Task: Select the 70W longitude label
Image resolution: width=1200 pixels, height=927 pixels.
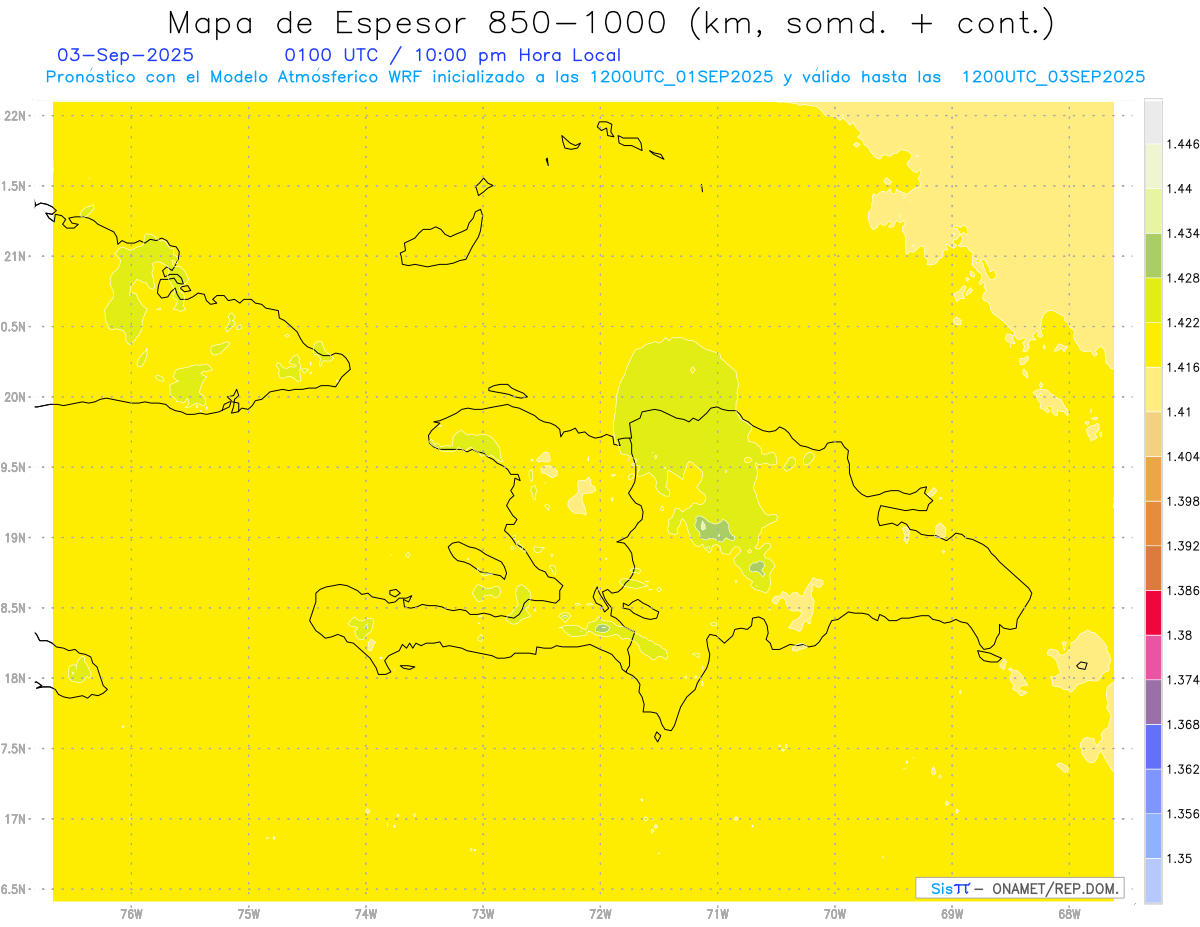Action: tap(835, 914)
